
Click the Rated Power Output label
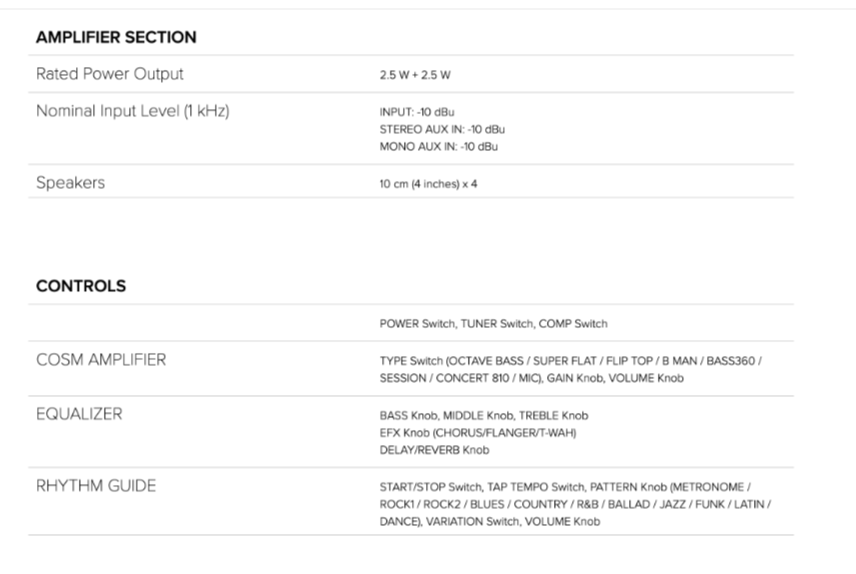(110, 74)
